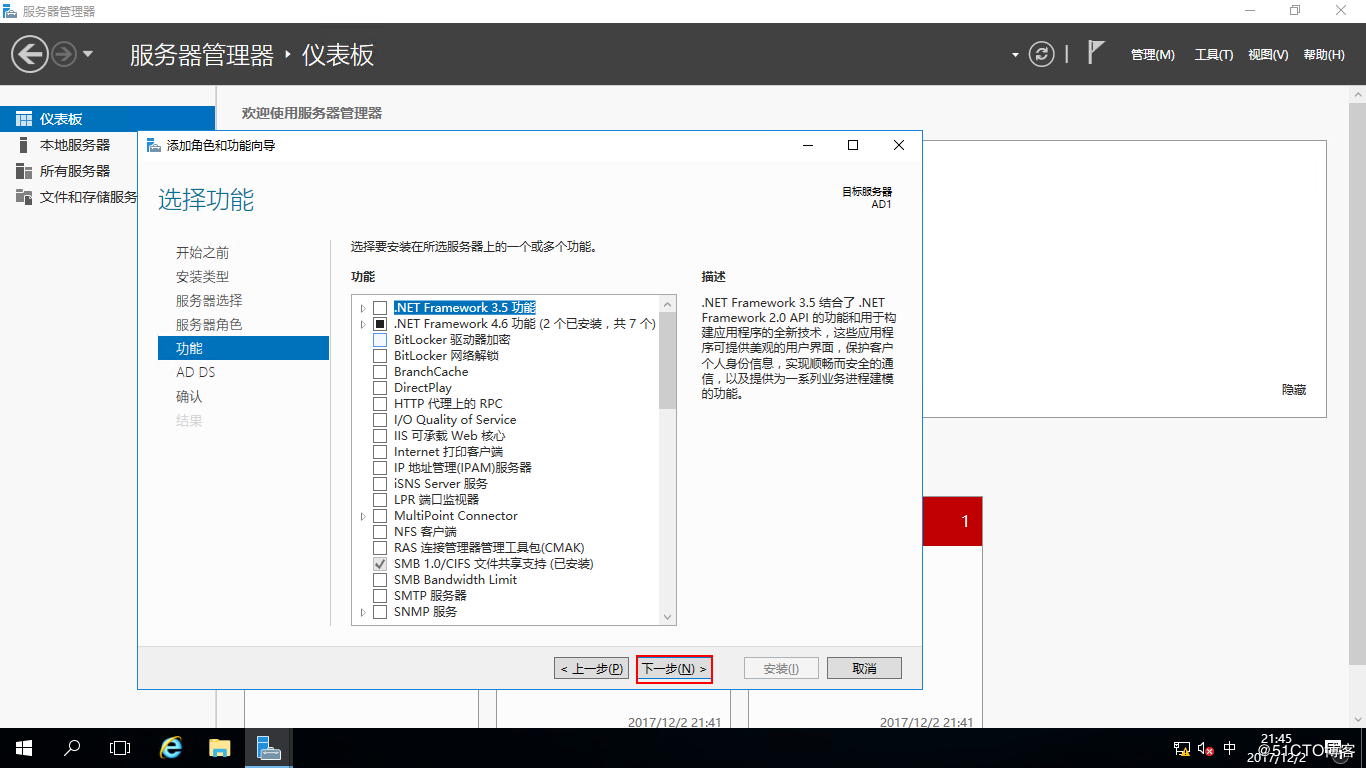Open taskbar search magnifier icon
Image resolution: width=1366 pixels, height=768 pixels.
pyautogui.click(x=72, y=748)
